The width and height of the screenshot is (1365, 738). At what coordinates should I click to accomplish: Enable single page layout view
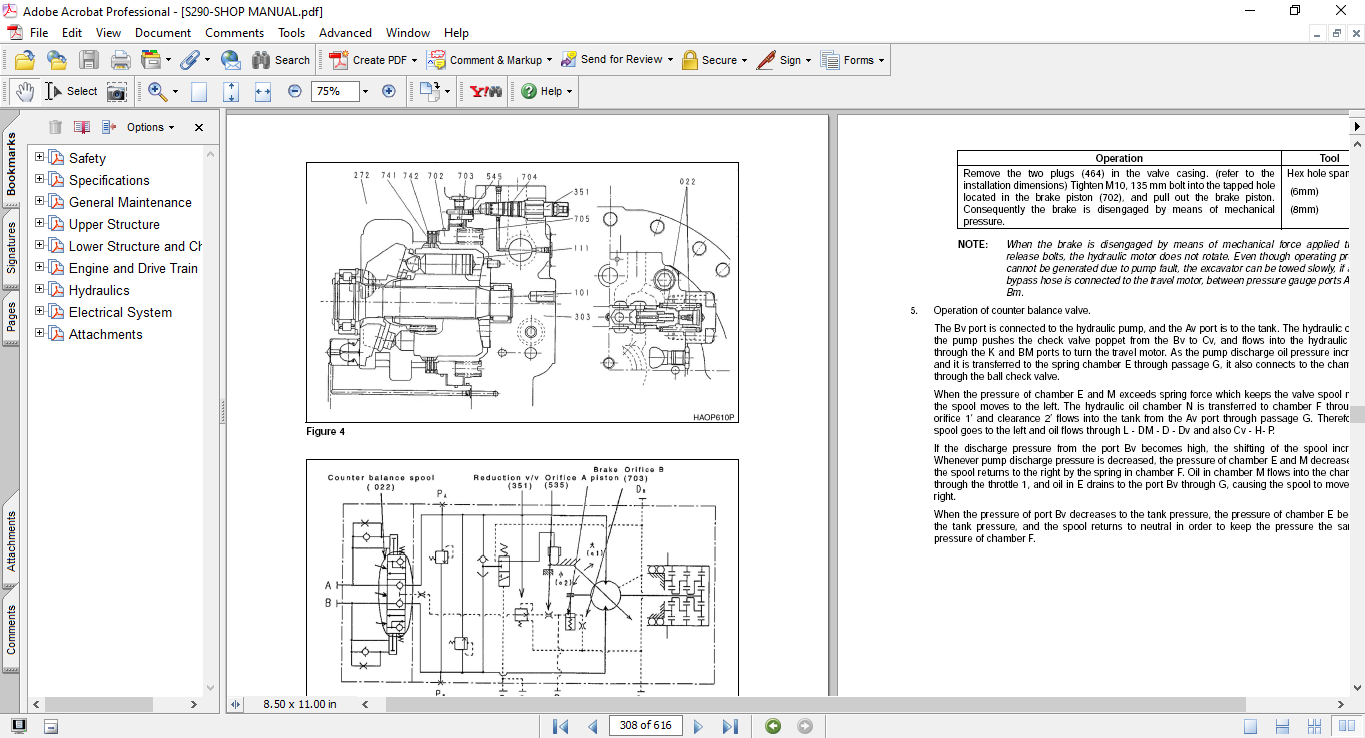[1250, 726]
